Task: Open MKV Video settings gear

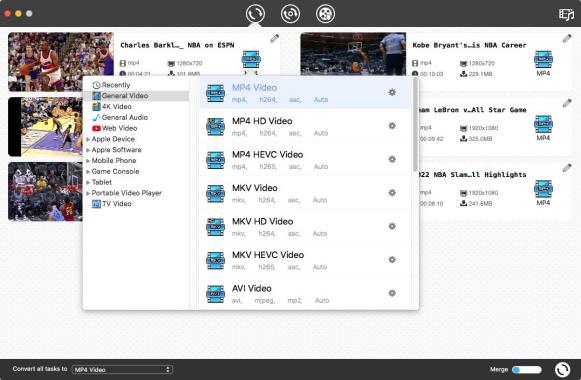Action: 392,193
